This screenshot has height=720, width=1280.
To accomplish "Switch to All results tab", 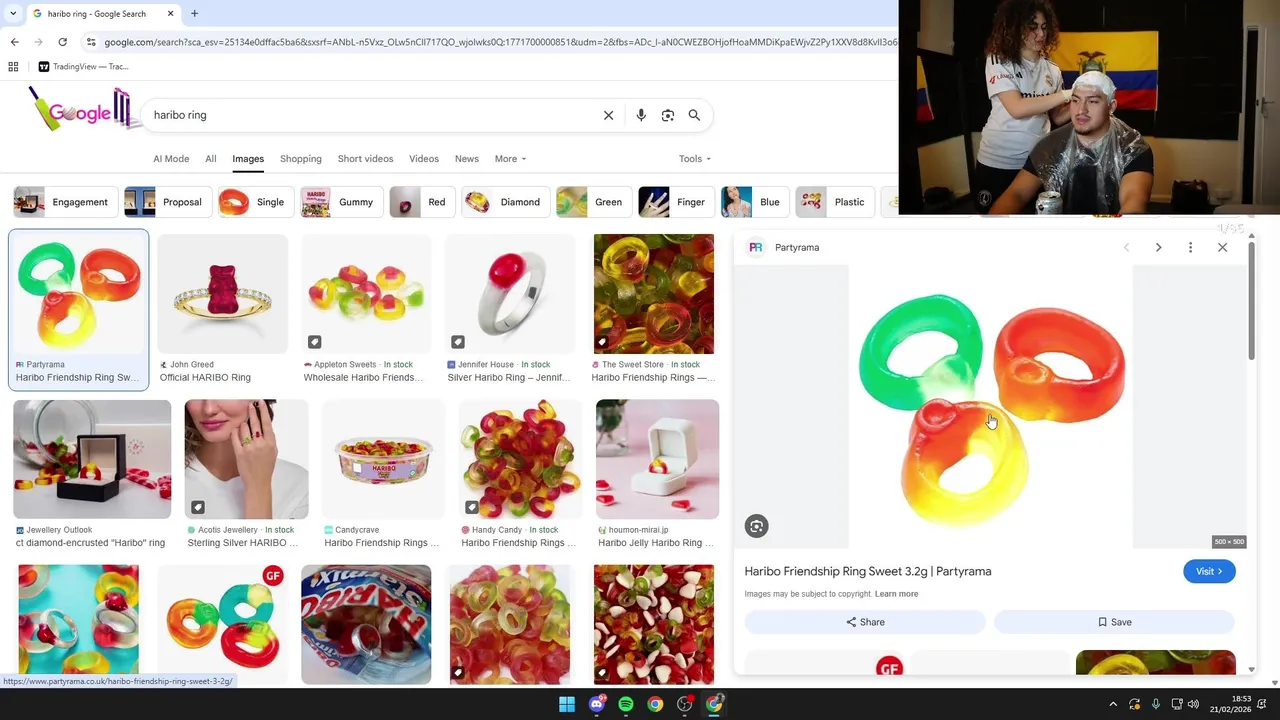I will point(210,159).
